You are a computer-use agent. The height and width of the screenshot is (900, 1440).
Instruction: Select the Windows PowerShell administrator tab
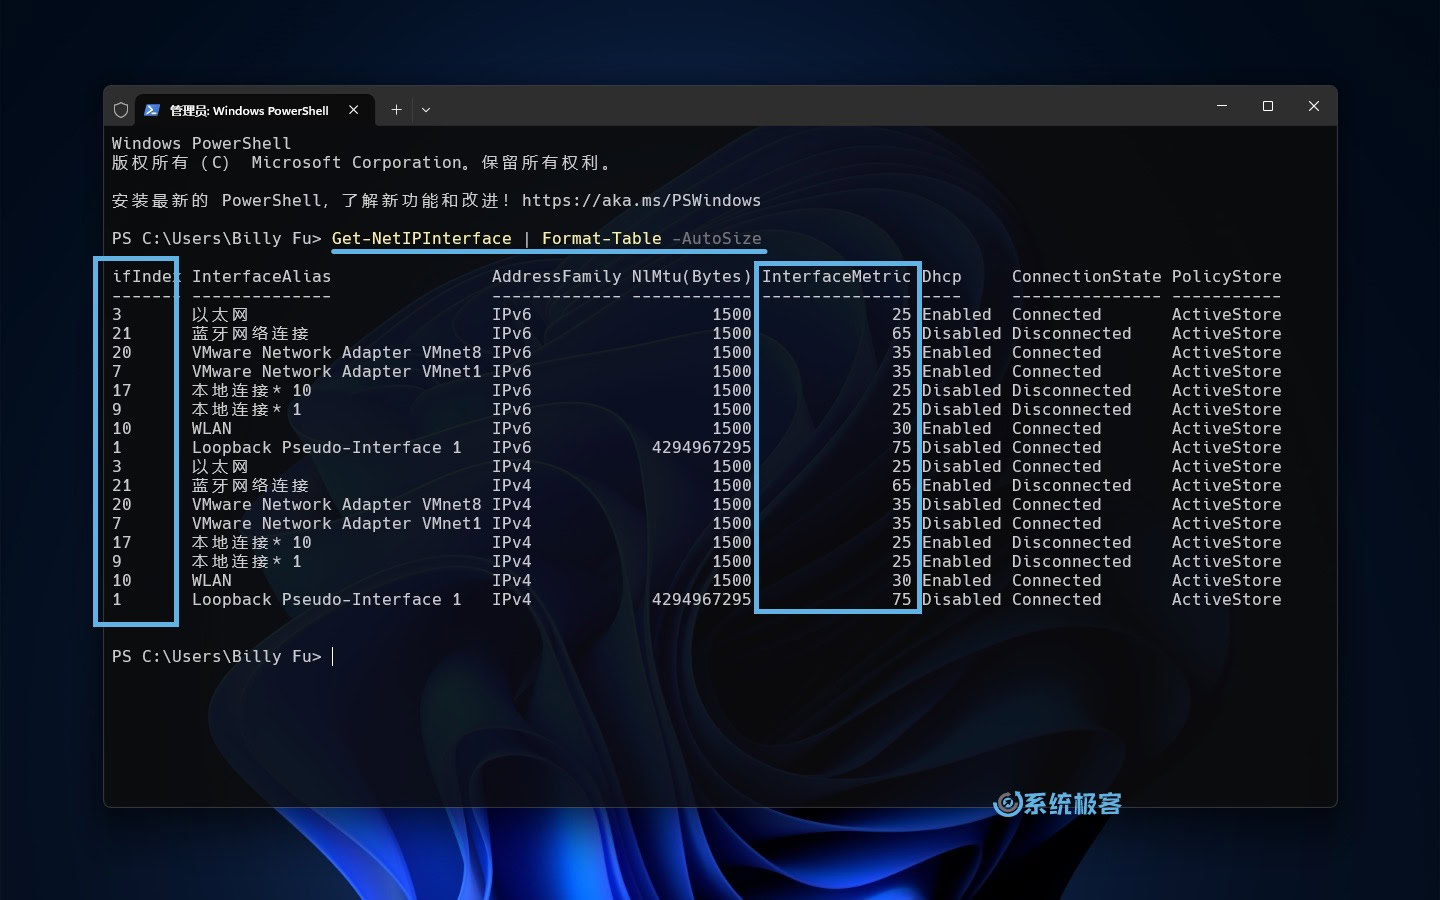(254, 110)
